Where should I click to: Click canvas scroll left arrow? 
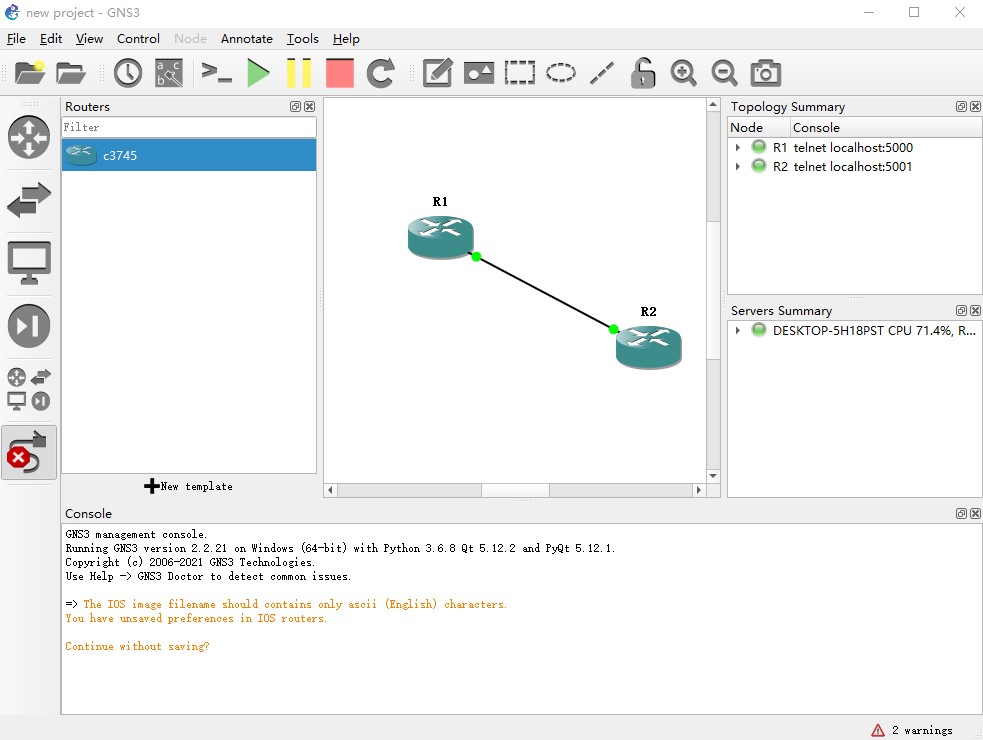[x=330, y=490]
